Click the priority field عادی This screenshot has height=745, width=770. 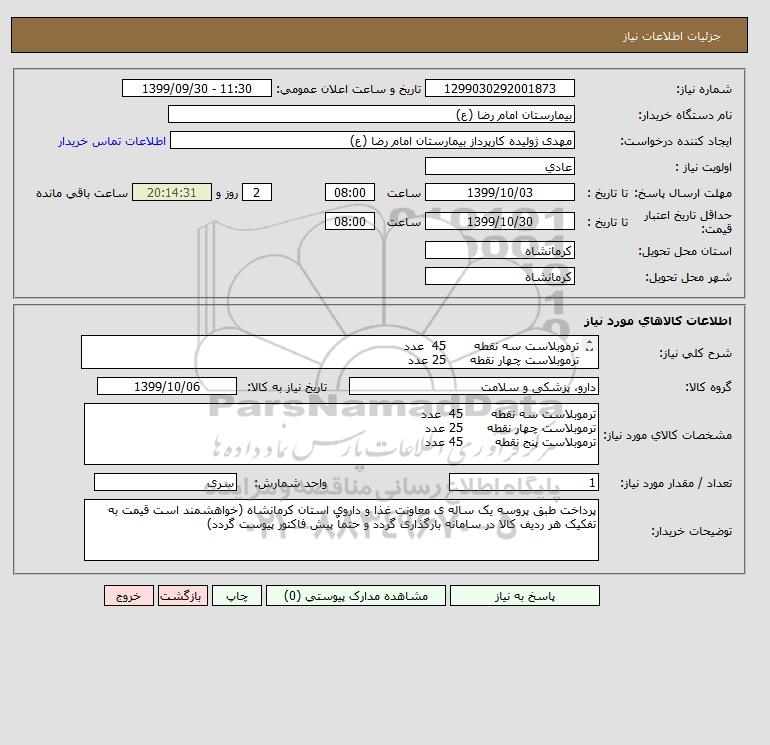[499, 166]
